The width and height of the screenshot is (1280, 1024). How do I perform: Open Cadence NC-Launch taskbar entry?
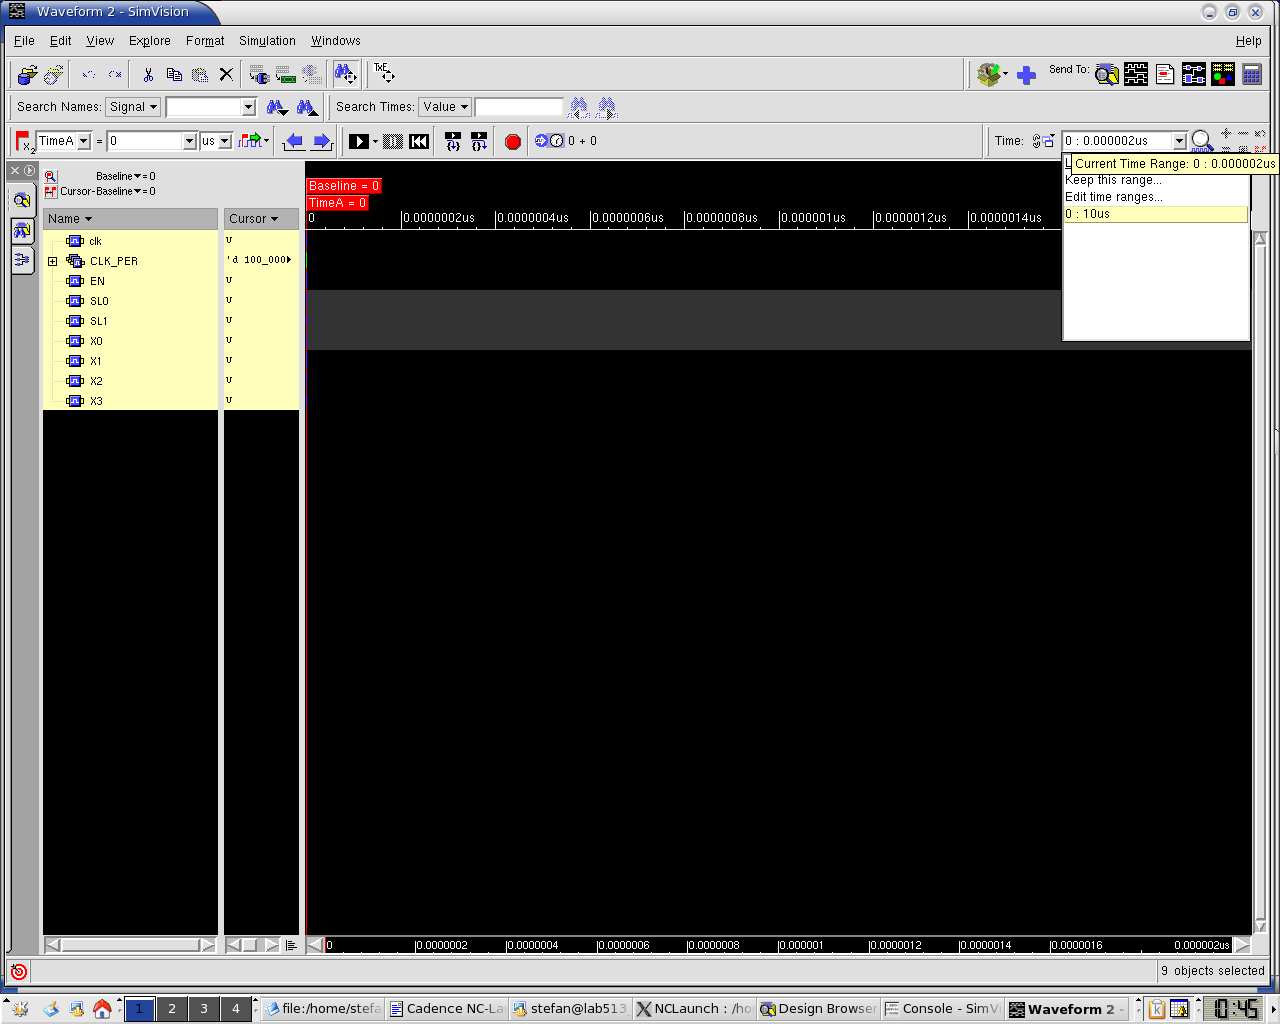(447, 1009)
